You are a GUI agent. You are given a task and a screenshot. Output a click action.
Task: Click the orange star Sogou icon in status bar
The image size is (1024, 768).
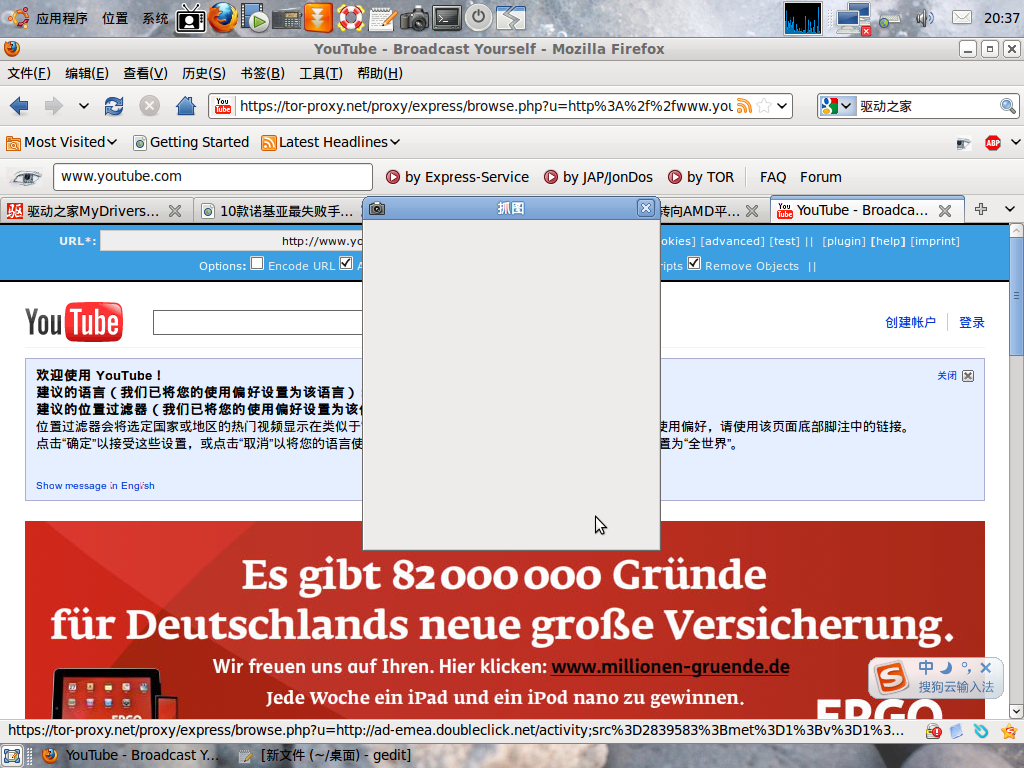click(x=1008, y=731)
